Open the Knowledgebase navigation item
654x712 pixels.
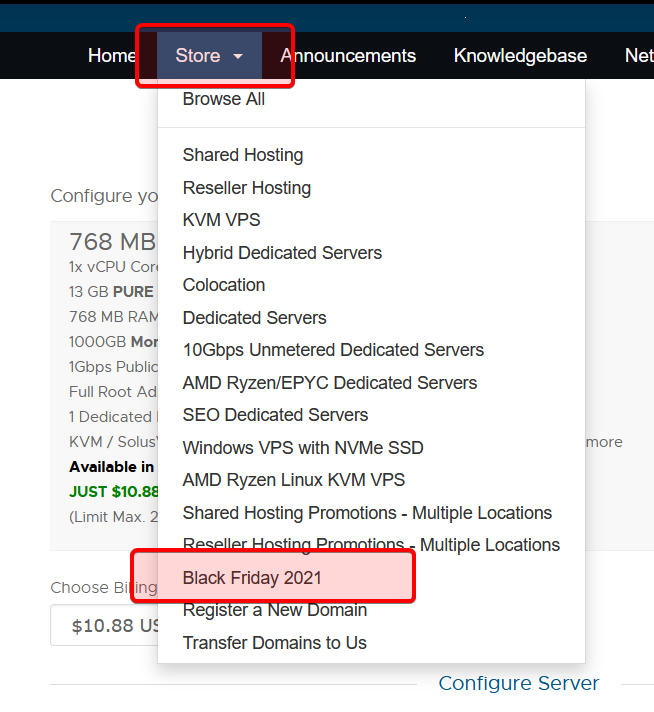pos(520,56)
